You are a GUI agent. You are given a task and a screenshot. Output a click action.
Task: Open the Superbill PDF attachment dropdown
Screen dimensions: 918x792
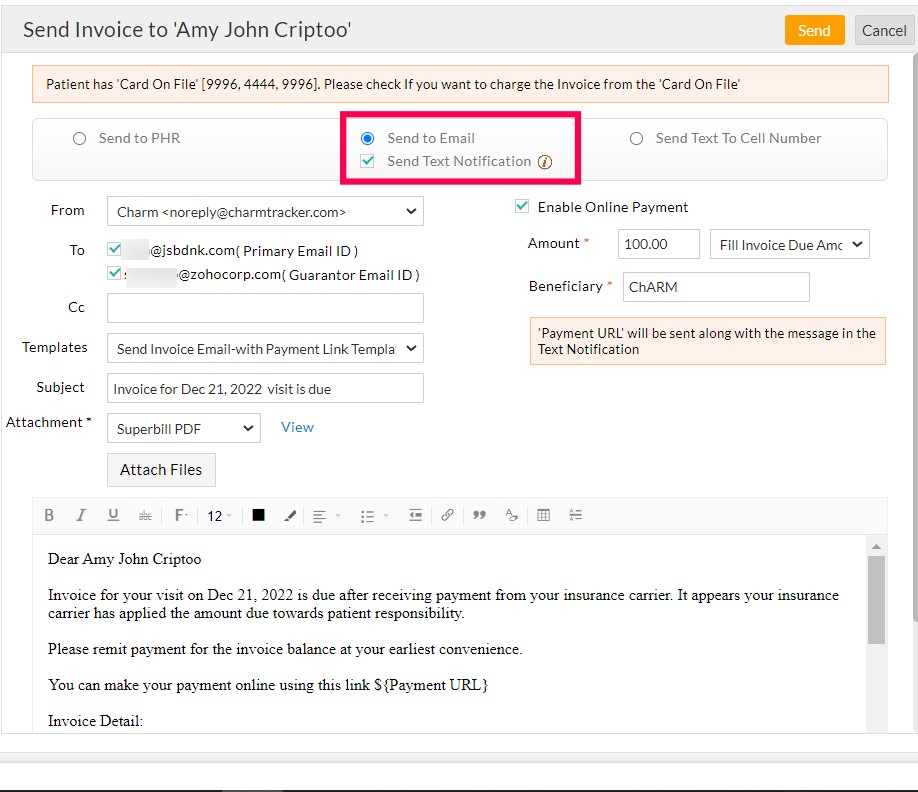point(184,429)
